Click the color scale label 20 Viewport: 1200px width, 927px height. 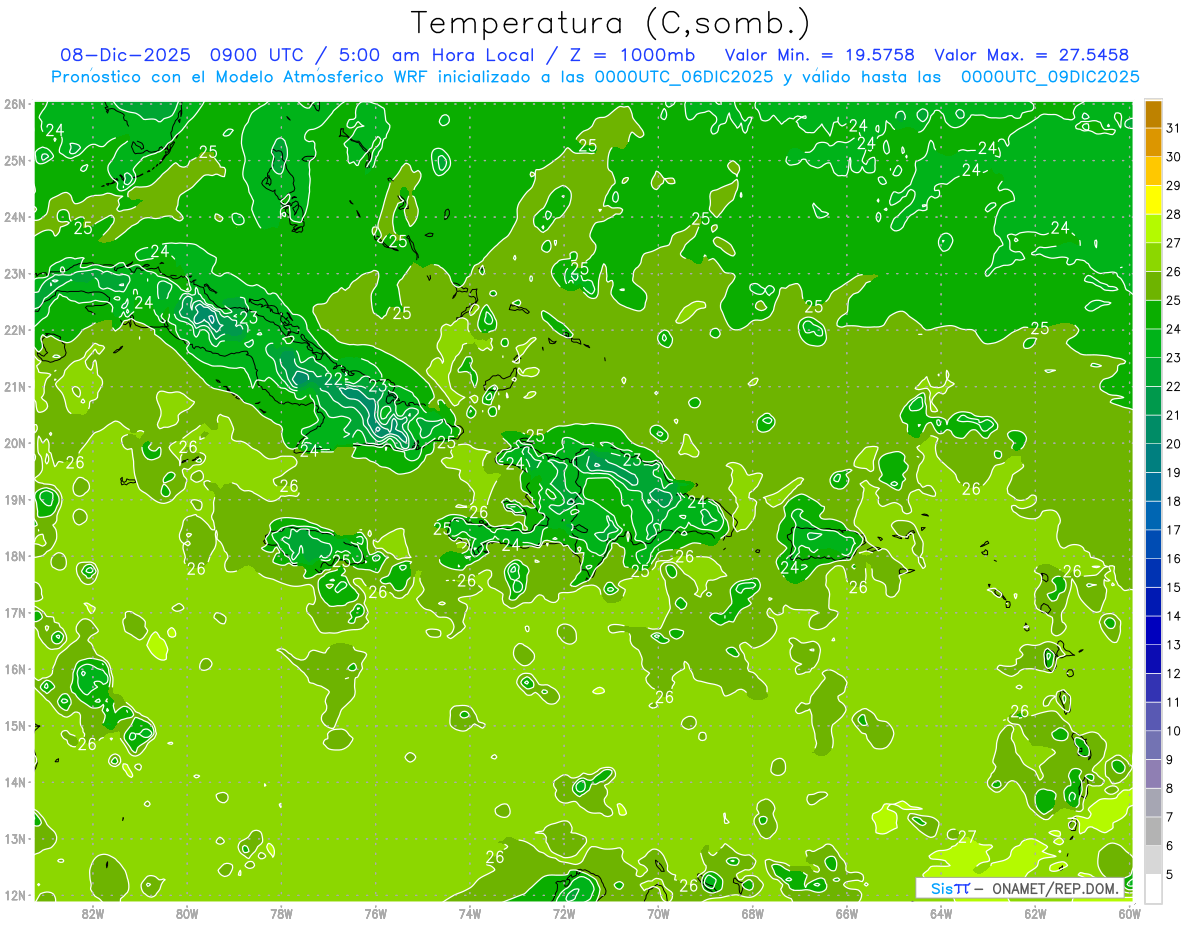(1174, 444)
